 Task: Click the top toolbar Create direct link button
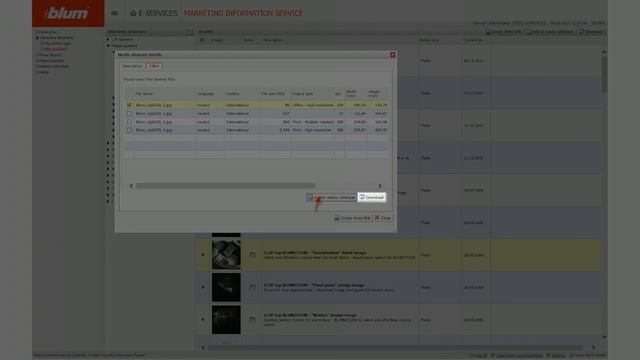[x=504, y=32]
